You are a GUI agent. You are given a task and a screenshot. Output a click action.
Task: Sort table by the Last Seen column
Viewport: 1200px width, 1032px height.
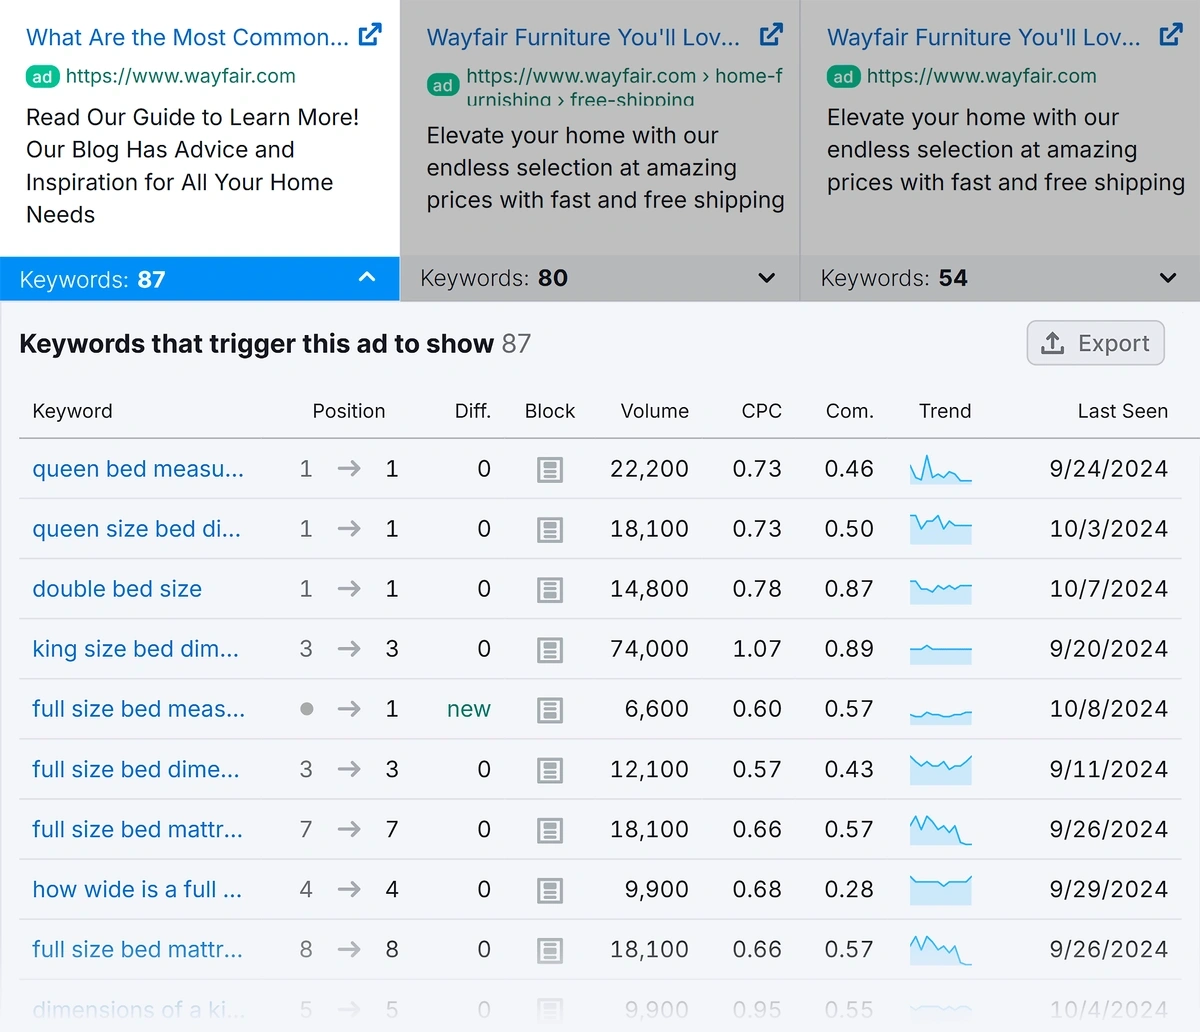tap(1122, 411)
